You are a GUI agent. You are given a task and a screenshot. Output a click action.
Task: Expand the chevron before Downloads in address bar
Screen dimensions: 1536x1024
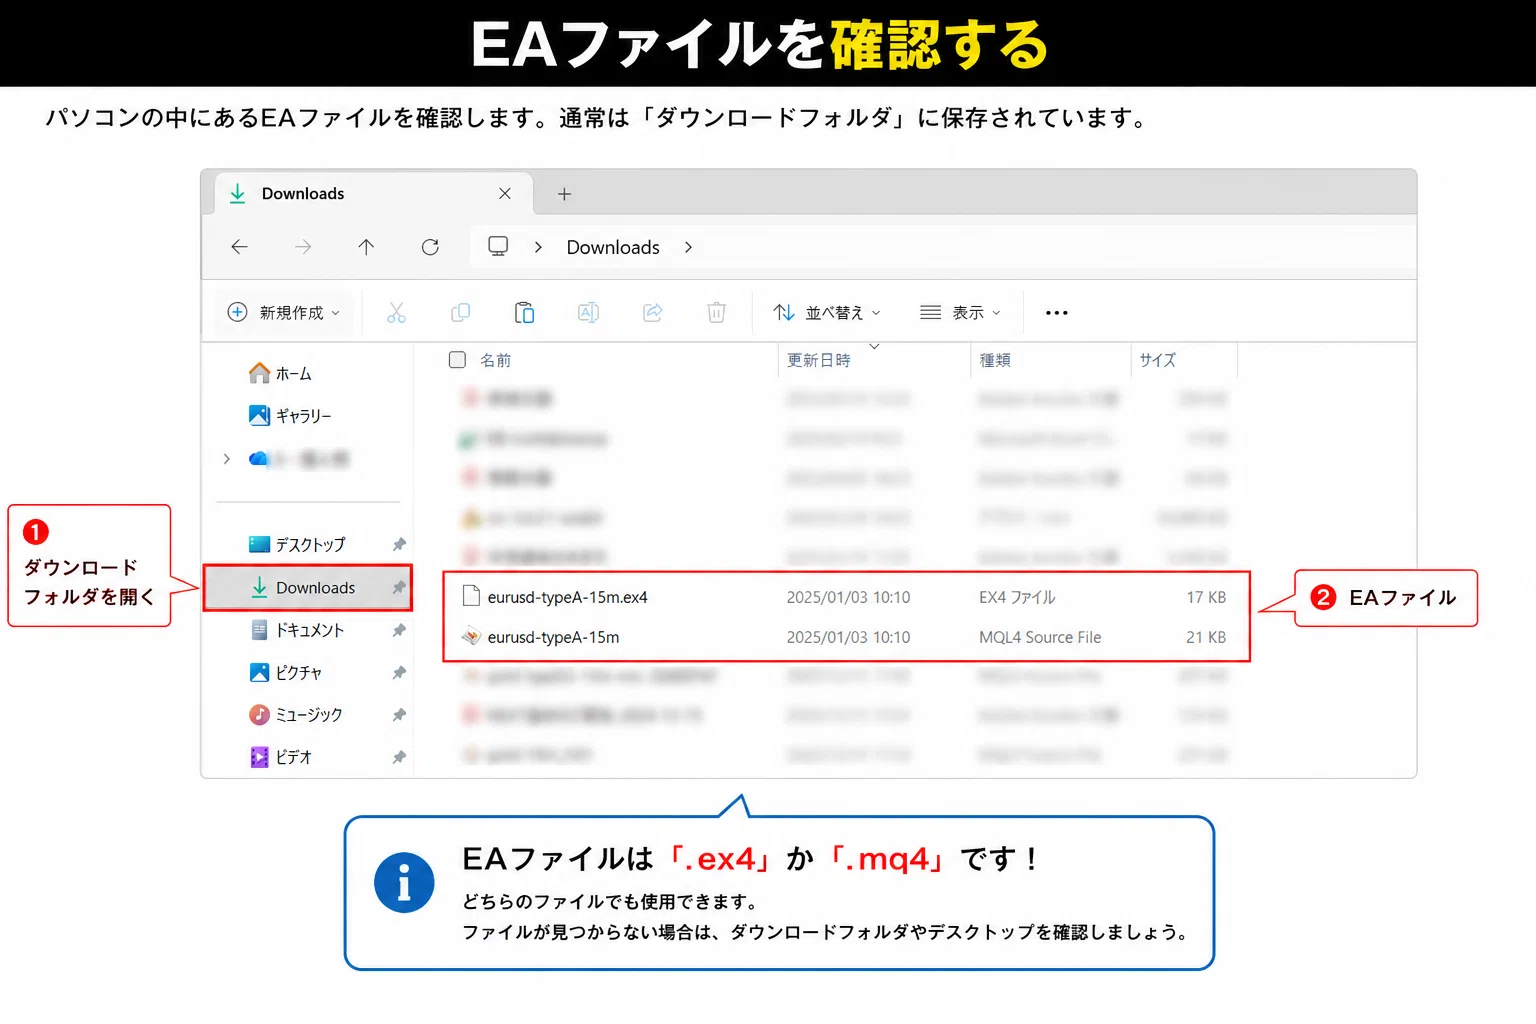(x=538, y=247)
